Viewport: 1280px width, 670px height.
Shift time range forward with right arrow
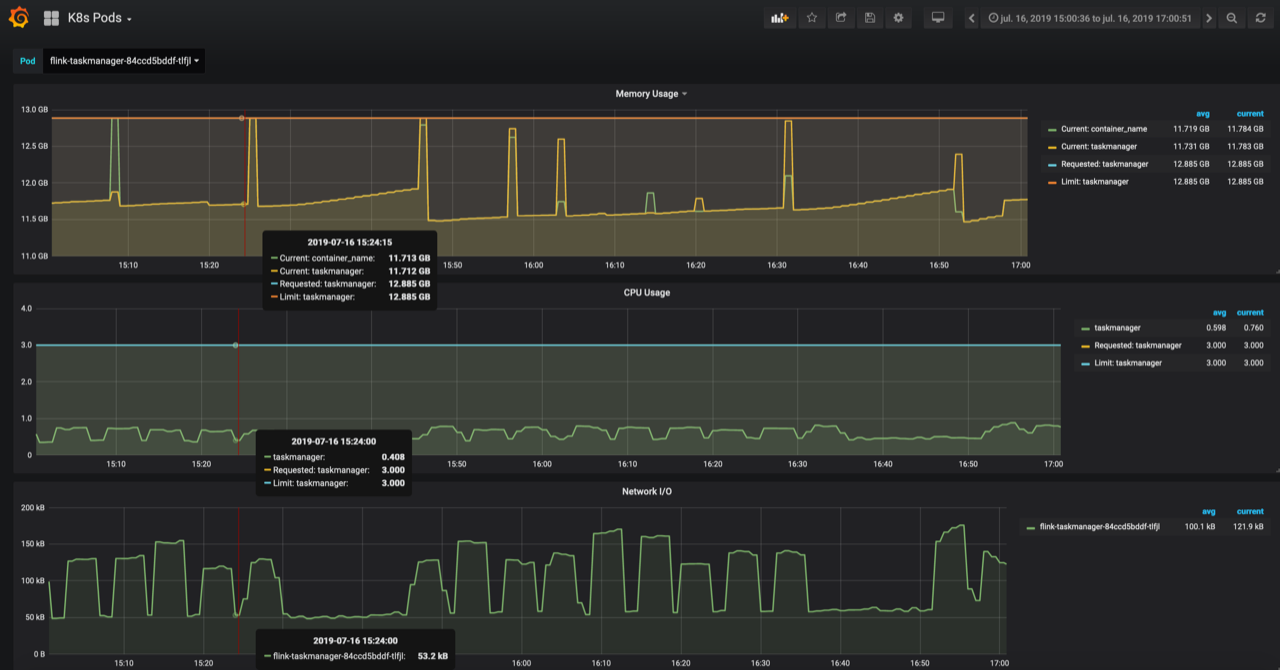(x=1209, y=18)
